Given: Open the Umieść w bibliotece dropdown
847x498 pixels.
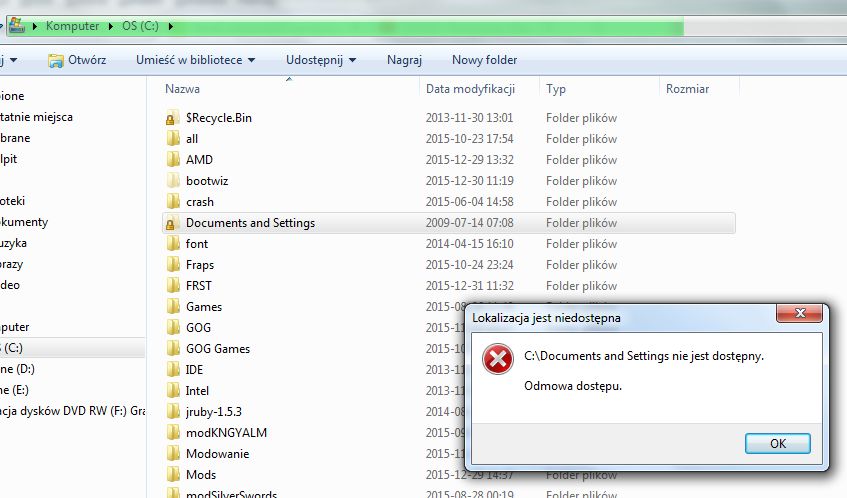Looking at the screenshot, I should 195,60.
